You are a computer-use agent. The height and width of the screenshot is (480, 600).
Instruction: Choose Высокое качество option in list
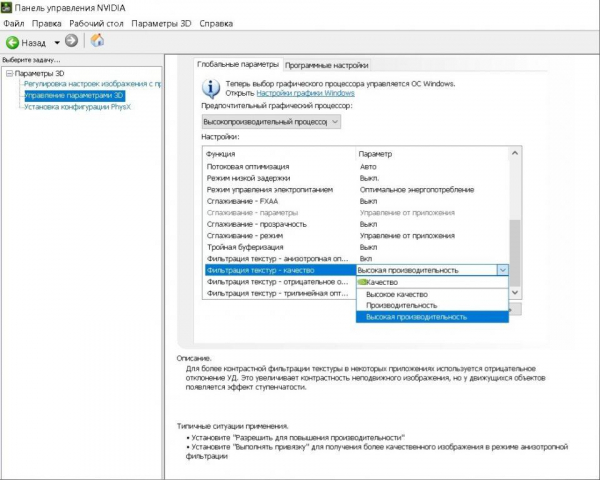pyautogui.click(x=432, y=294)
